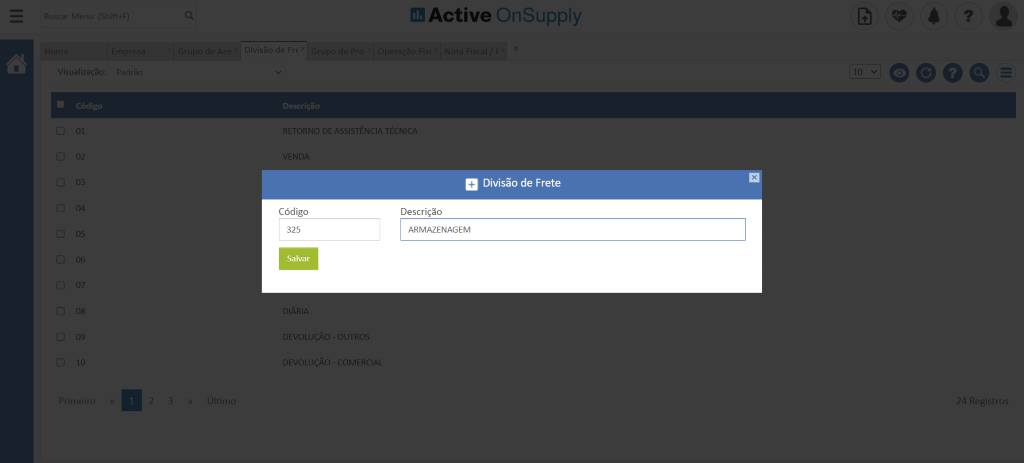Go to page 2
This screenshot has width=1024, height=463.
pos(151,401)
